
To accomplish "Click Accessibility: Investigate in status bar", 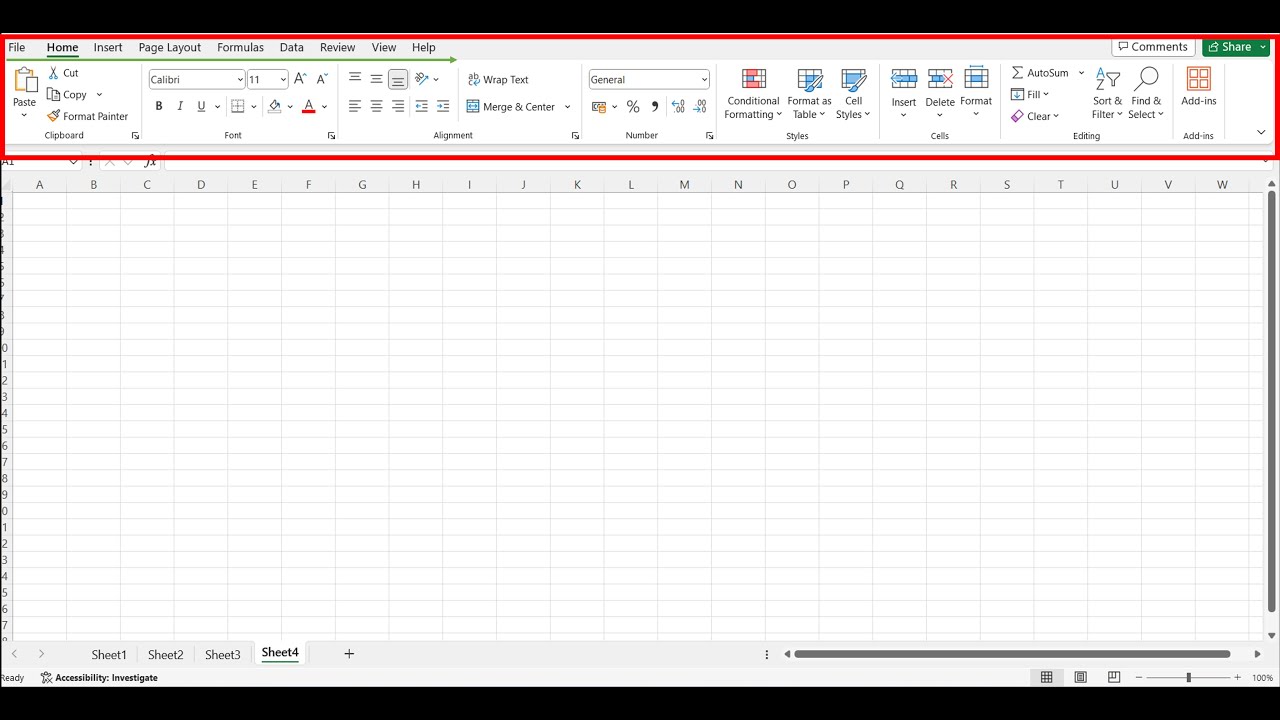I will (99, 678).
